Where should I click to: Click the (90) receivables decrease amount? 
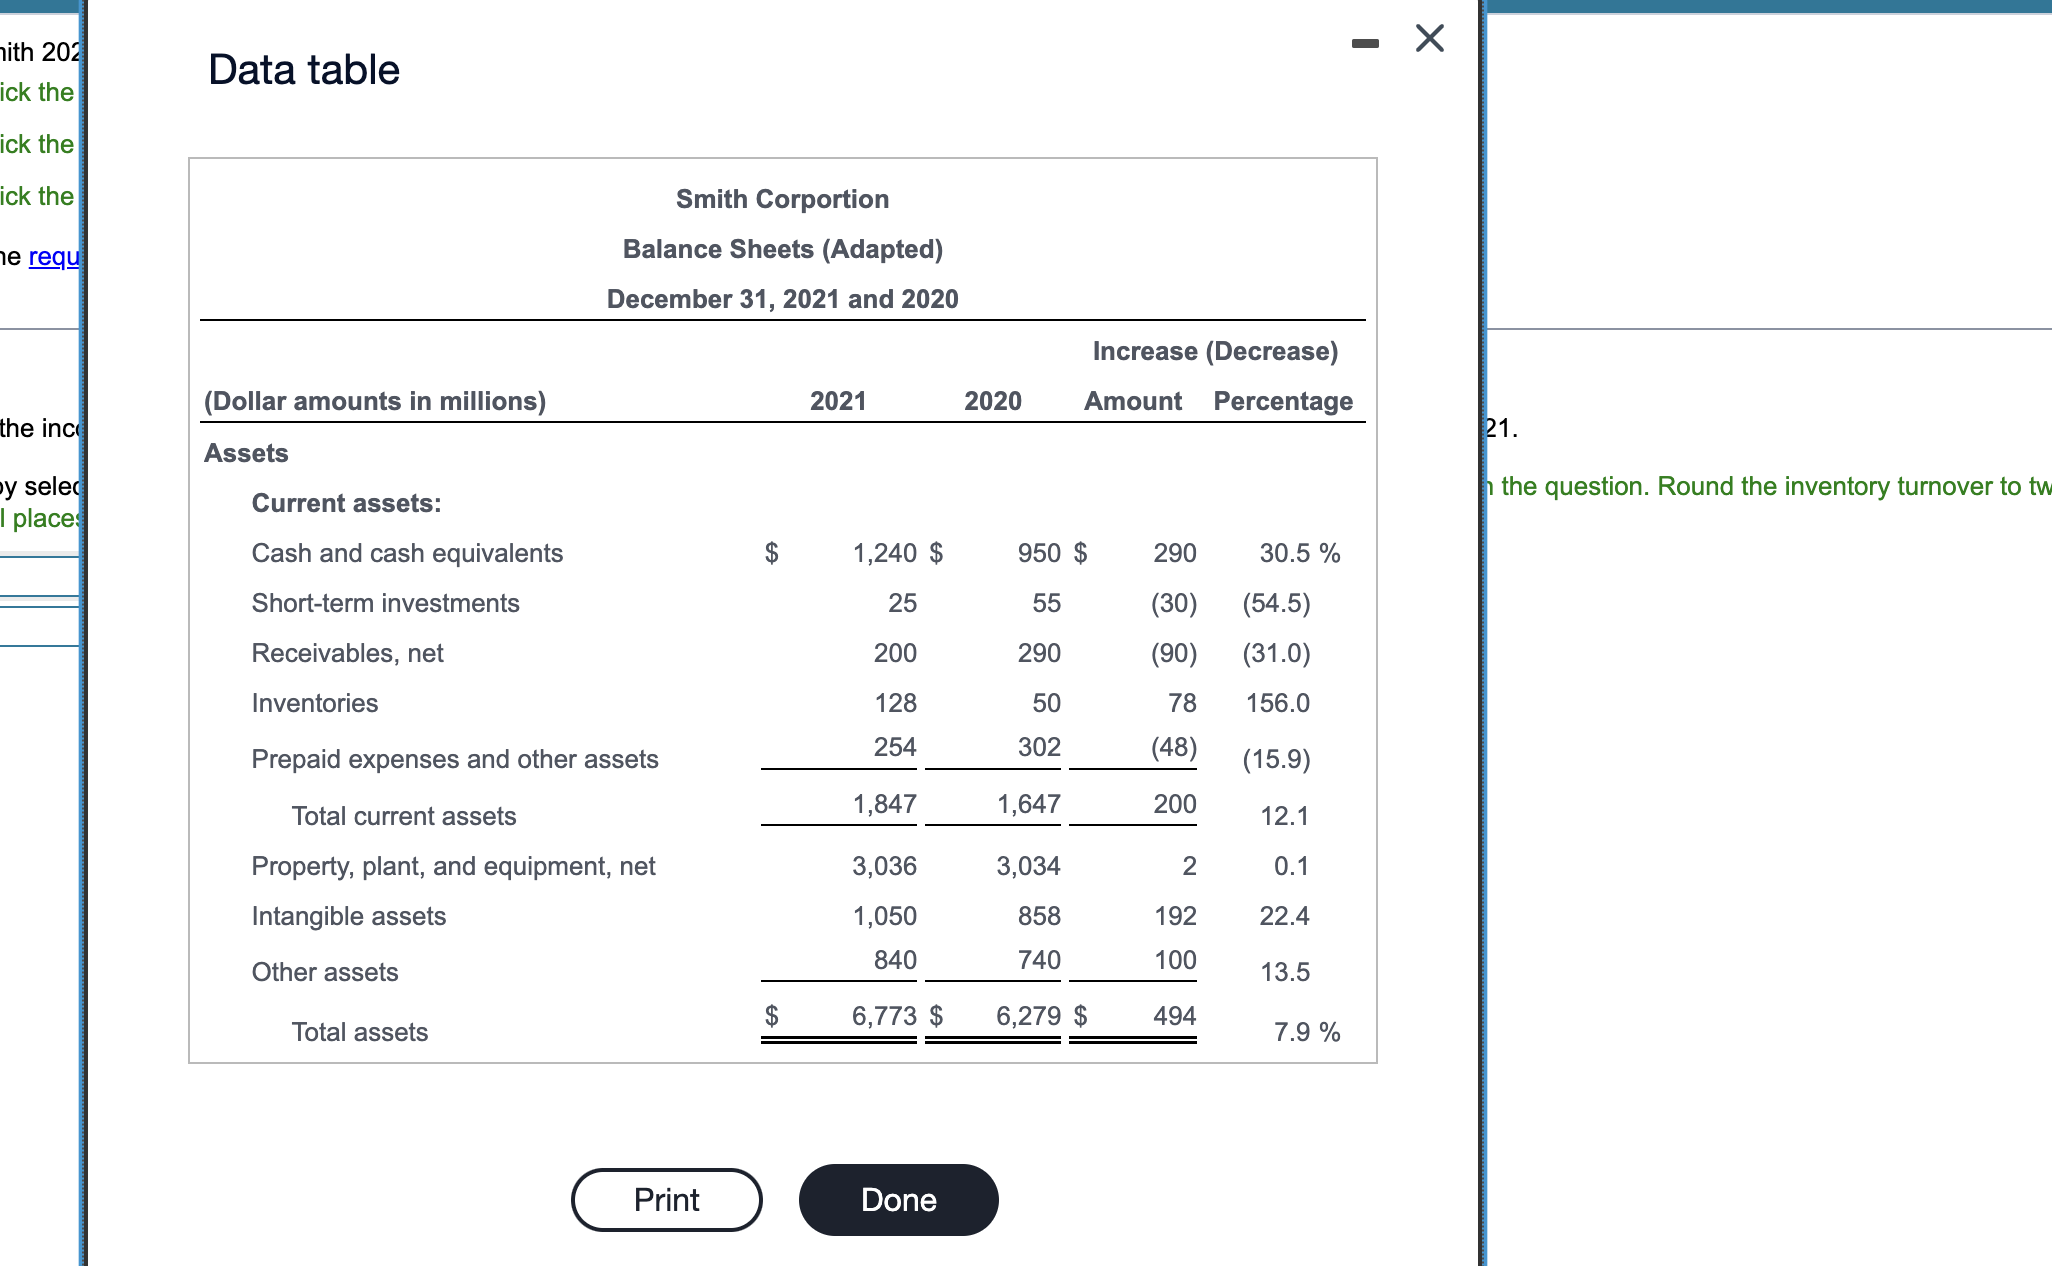pyautogui.click(x=1174, y=653)
